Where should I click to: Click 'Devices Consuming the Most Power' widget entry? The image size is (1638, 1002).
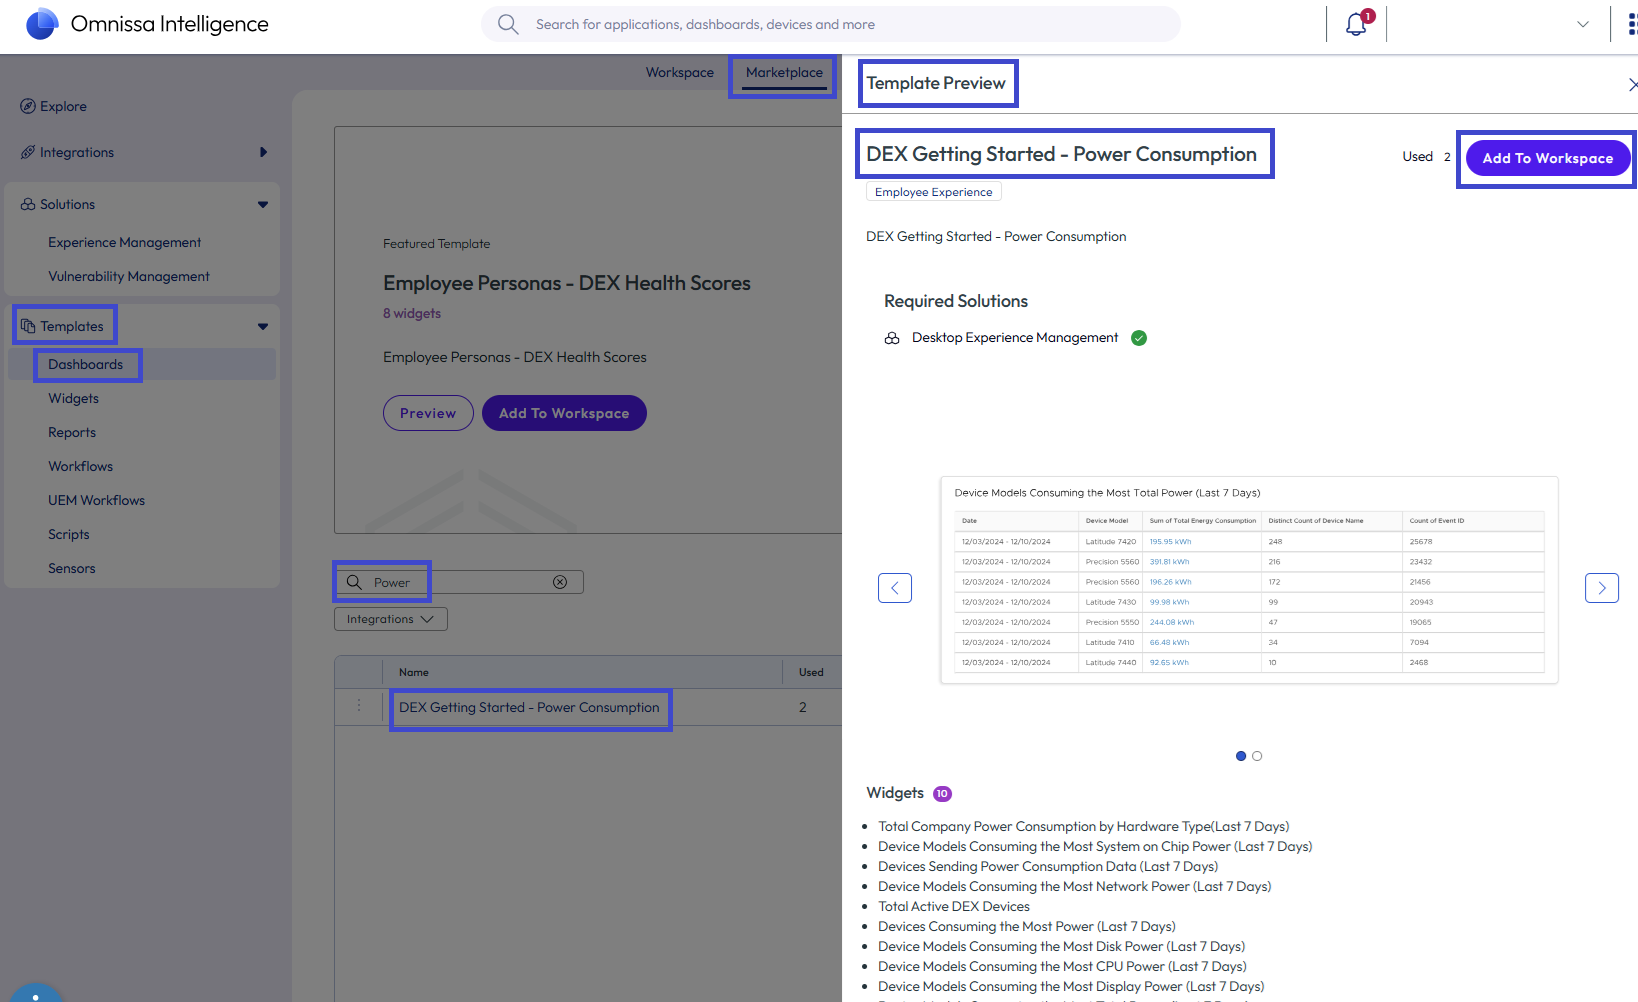1027,926
